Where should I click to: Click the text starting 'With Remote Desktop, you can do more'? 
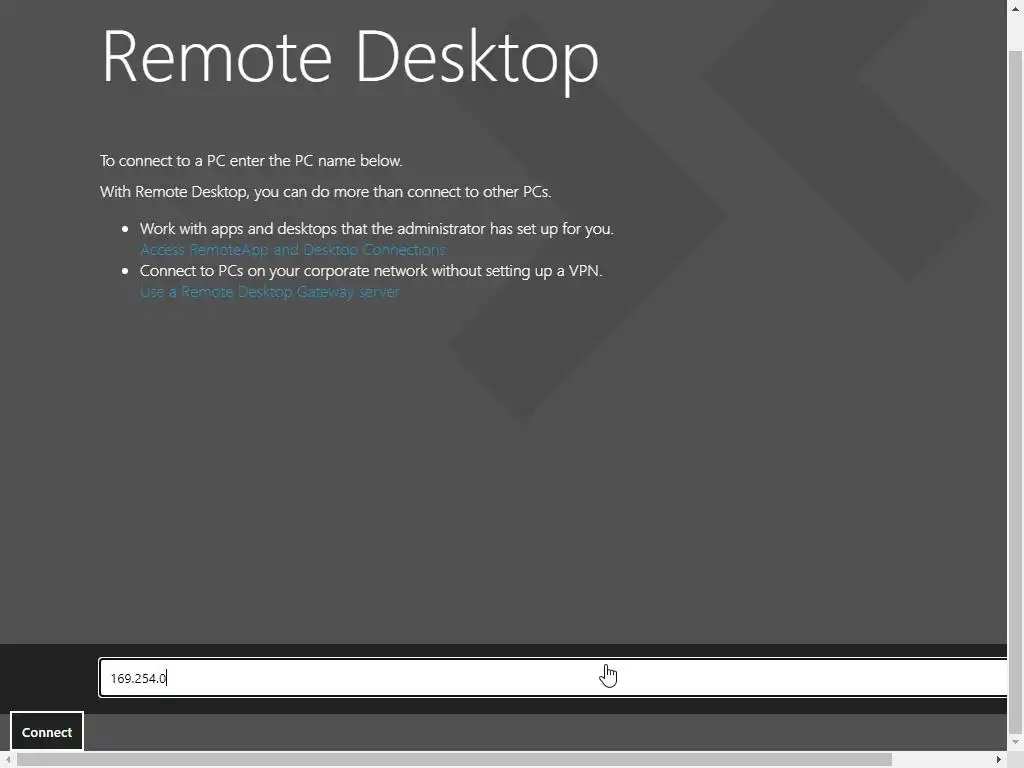[x=326, y=192]
